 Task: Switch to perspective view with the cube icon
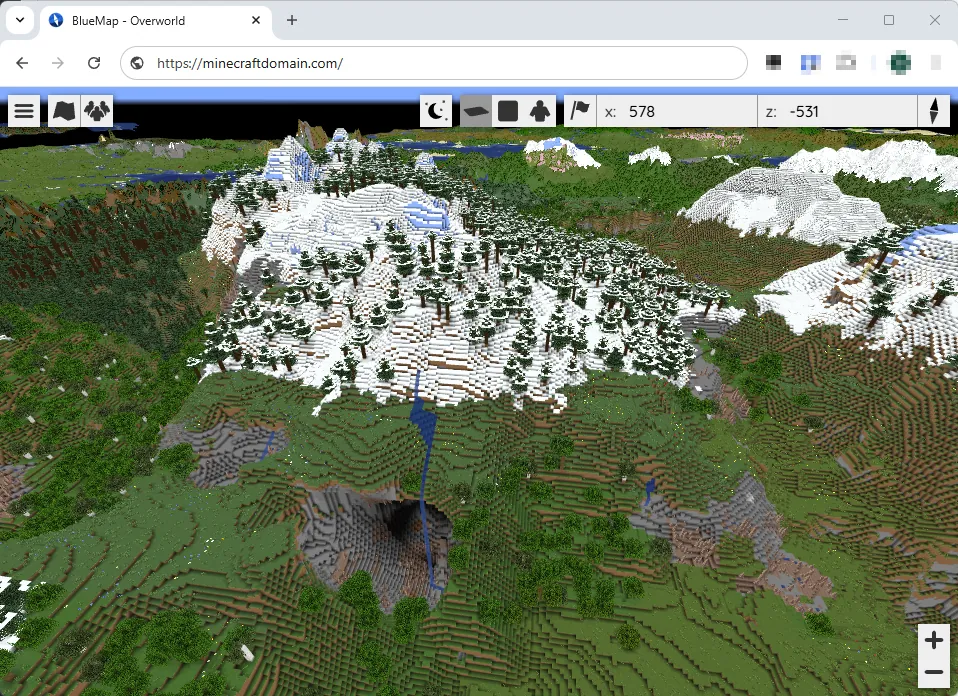coord(507,110)
